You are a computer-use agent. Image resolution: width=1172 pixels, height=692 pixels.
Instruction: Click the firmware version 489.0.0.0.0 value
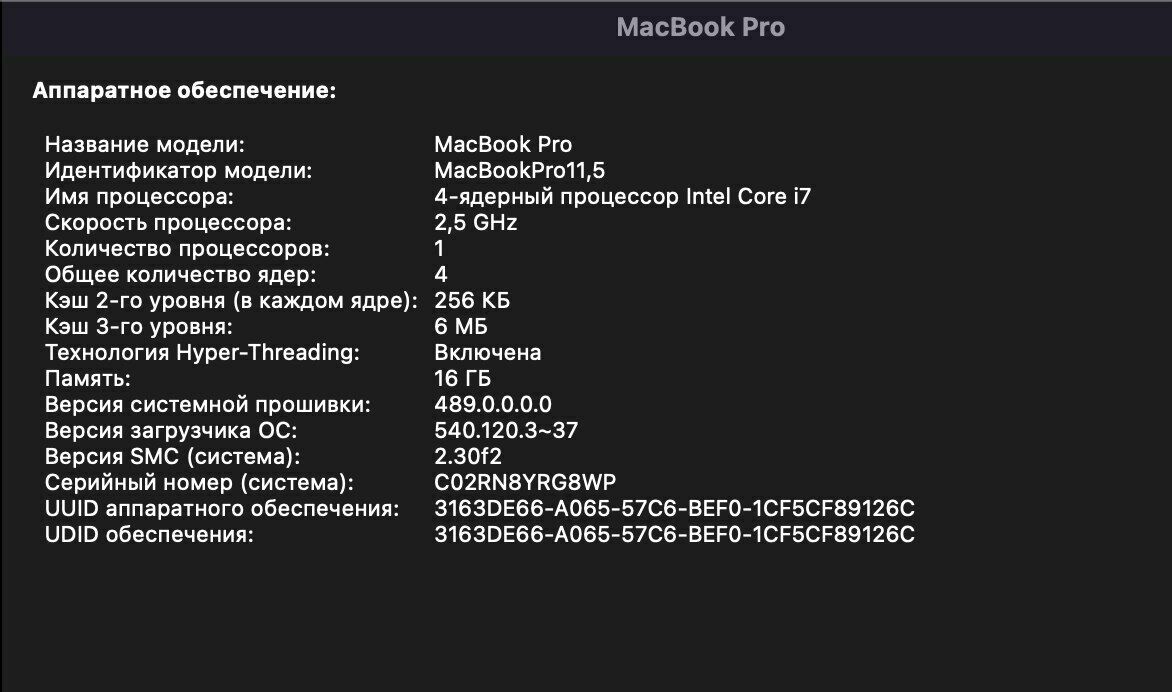(x=493, y=404)
